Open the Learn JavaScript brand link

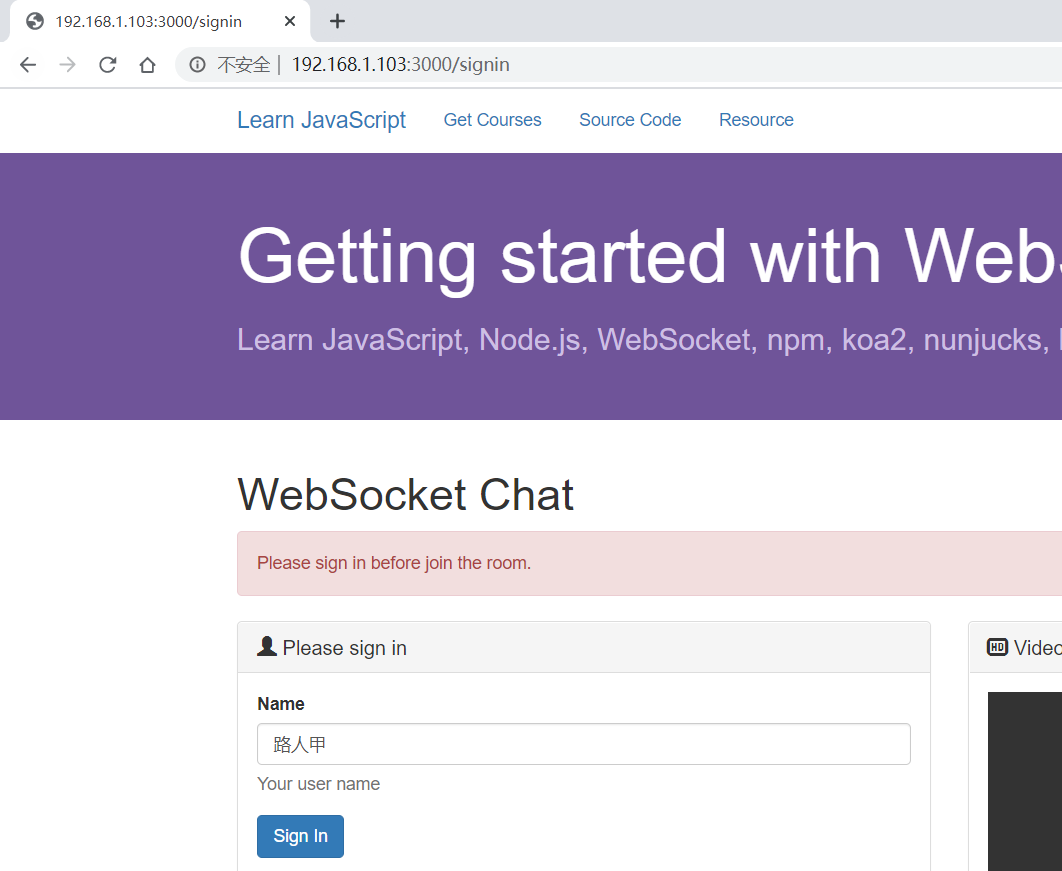(x=321, y=120)
